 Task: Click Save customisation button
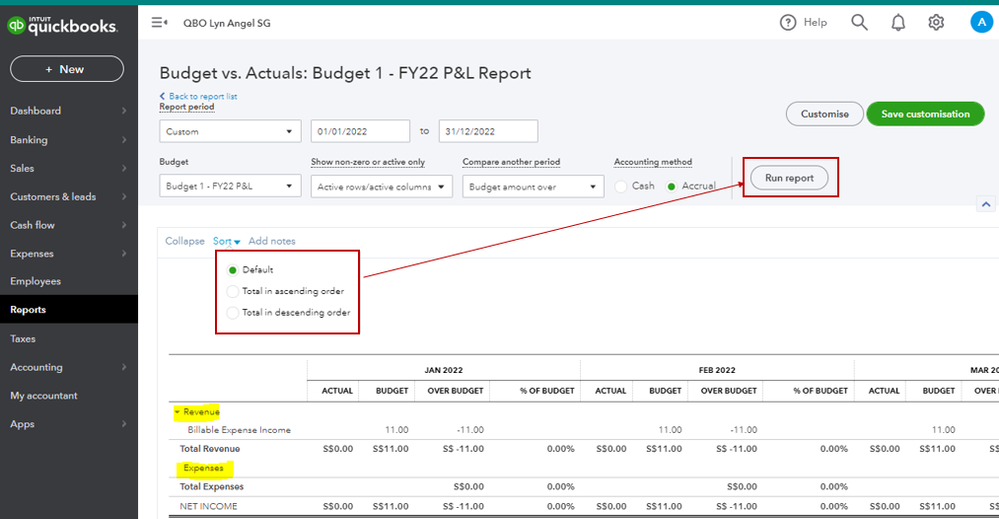[925, 114]
